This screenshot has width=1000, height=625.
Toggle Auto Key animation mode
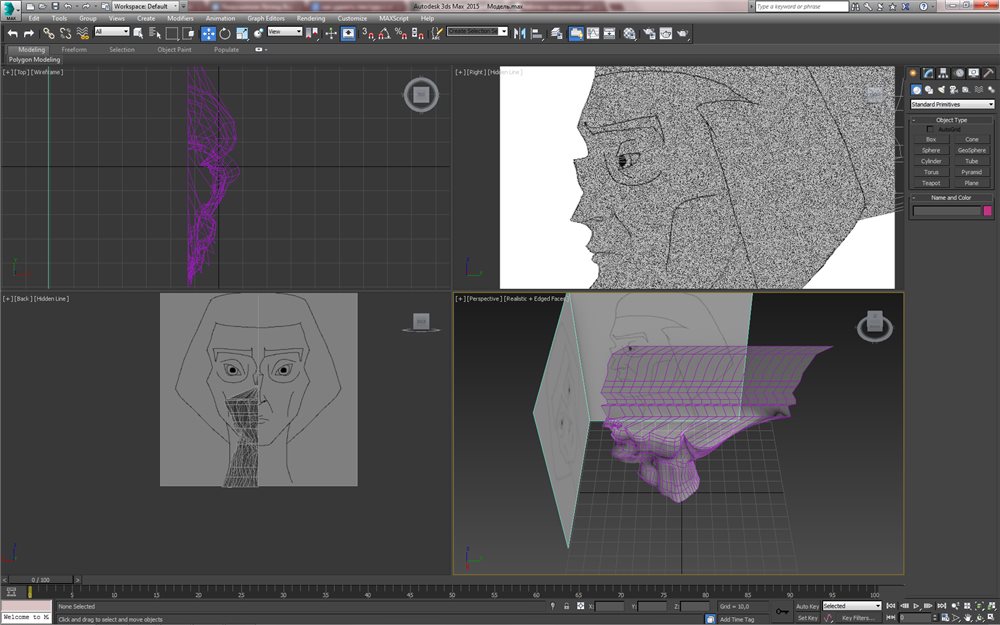pyautogui.click(x=807, y=606)
